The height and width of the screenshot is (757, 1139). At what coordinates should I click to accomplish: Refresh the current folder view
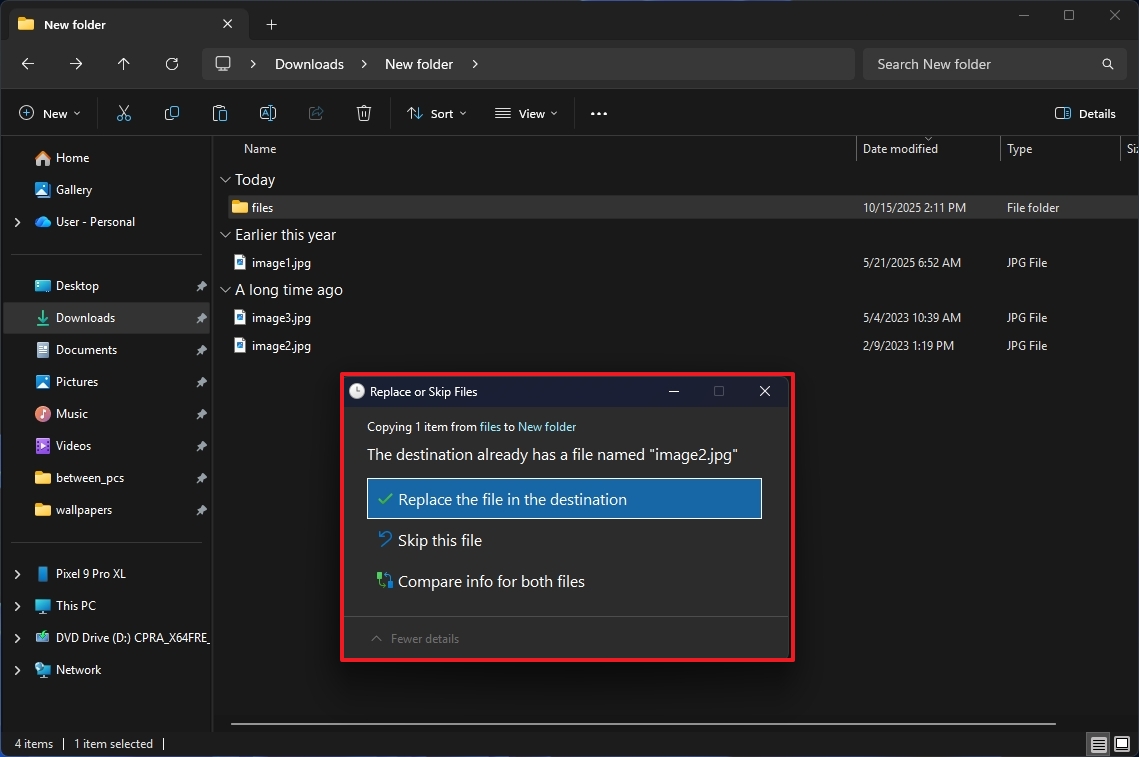[171, 63]
